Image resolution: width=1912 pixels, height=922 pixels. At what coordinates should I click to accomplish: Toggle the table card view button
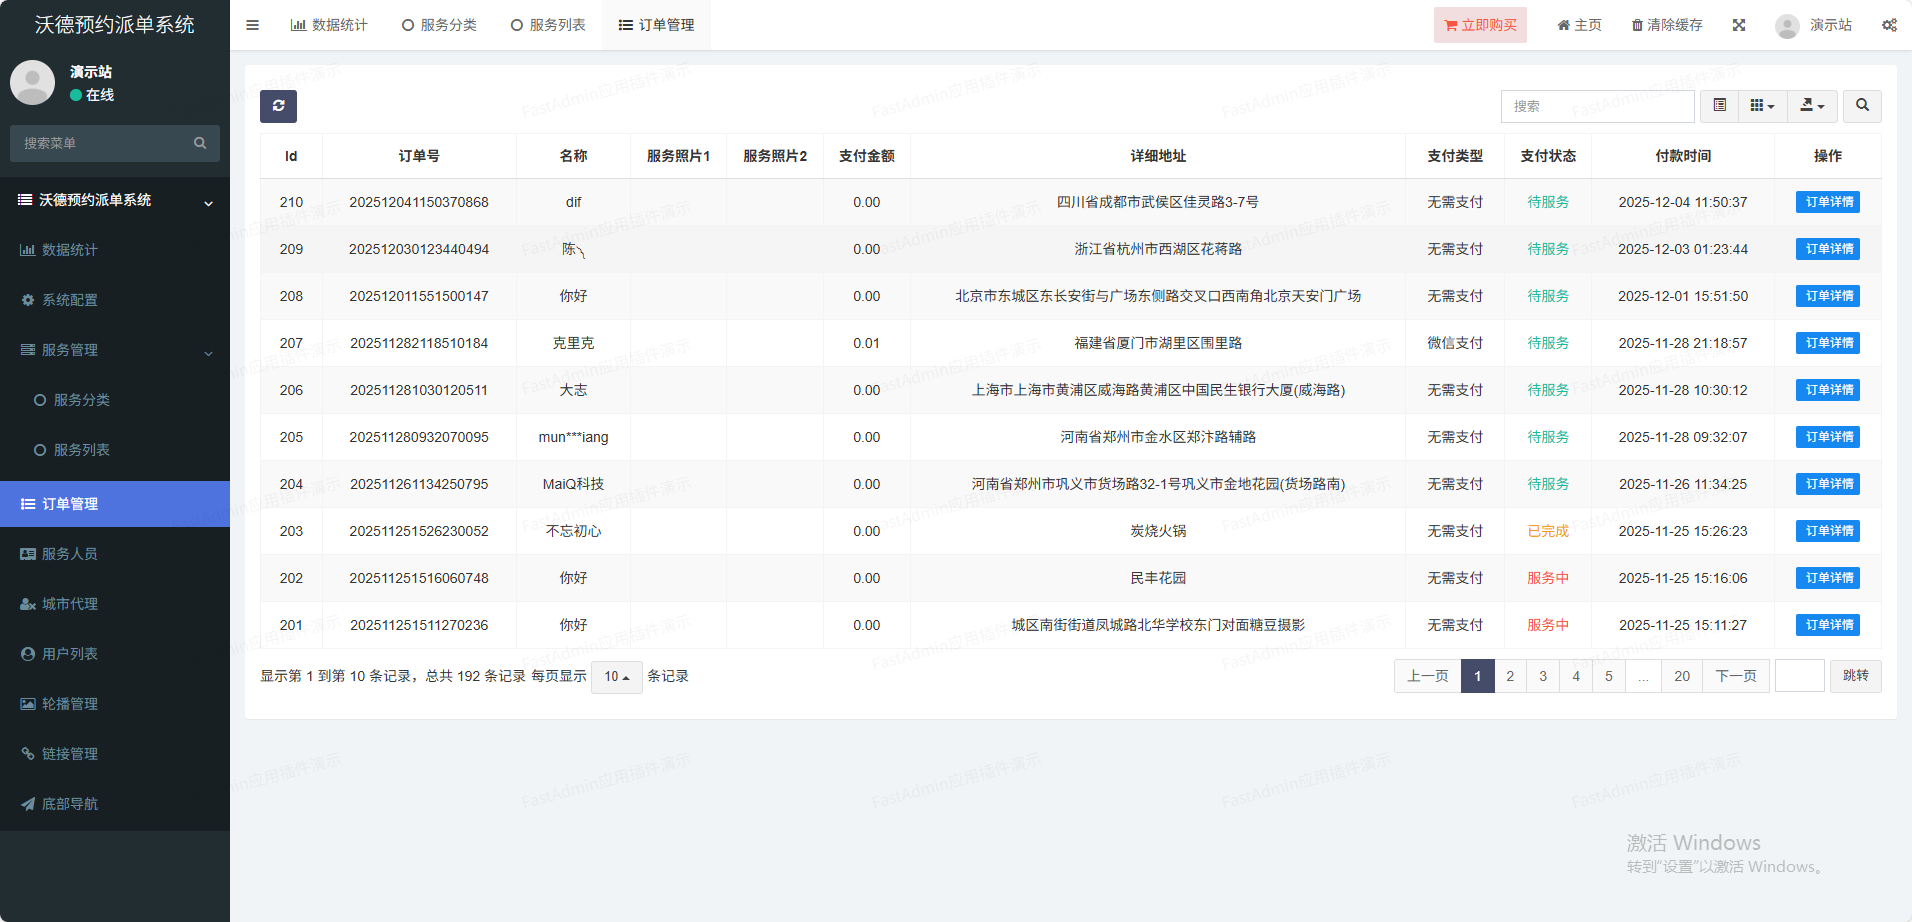1719,106
